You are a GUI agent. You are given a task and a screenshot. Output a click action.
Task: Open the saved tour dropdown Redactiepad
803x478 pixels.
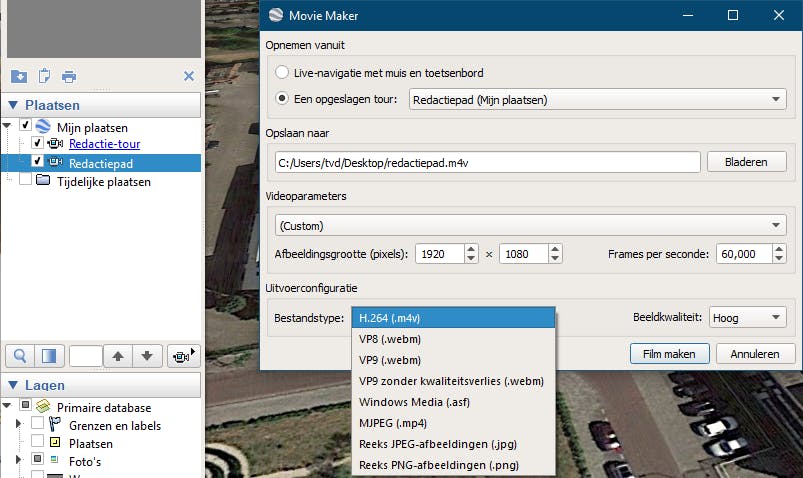coord(598,99)
